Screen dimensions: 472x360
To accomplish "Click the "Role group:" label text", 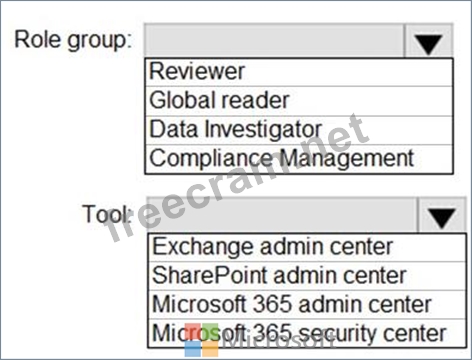I will tap(74, 40).
